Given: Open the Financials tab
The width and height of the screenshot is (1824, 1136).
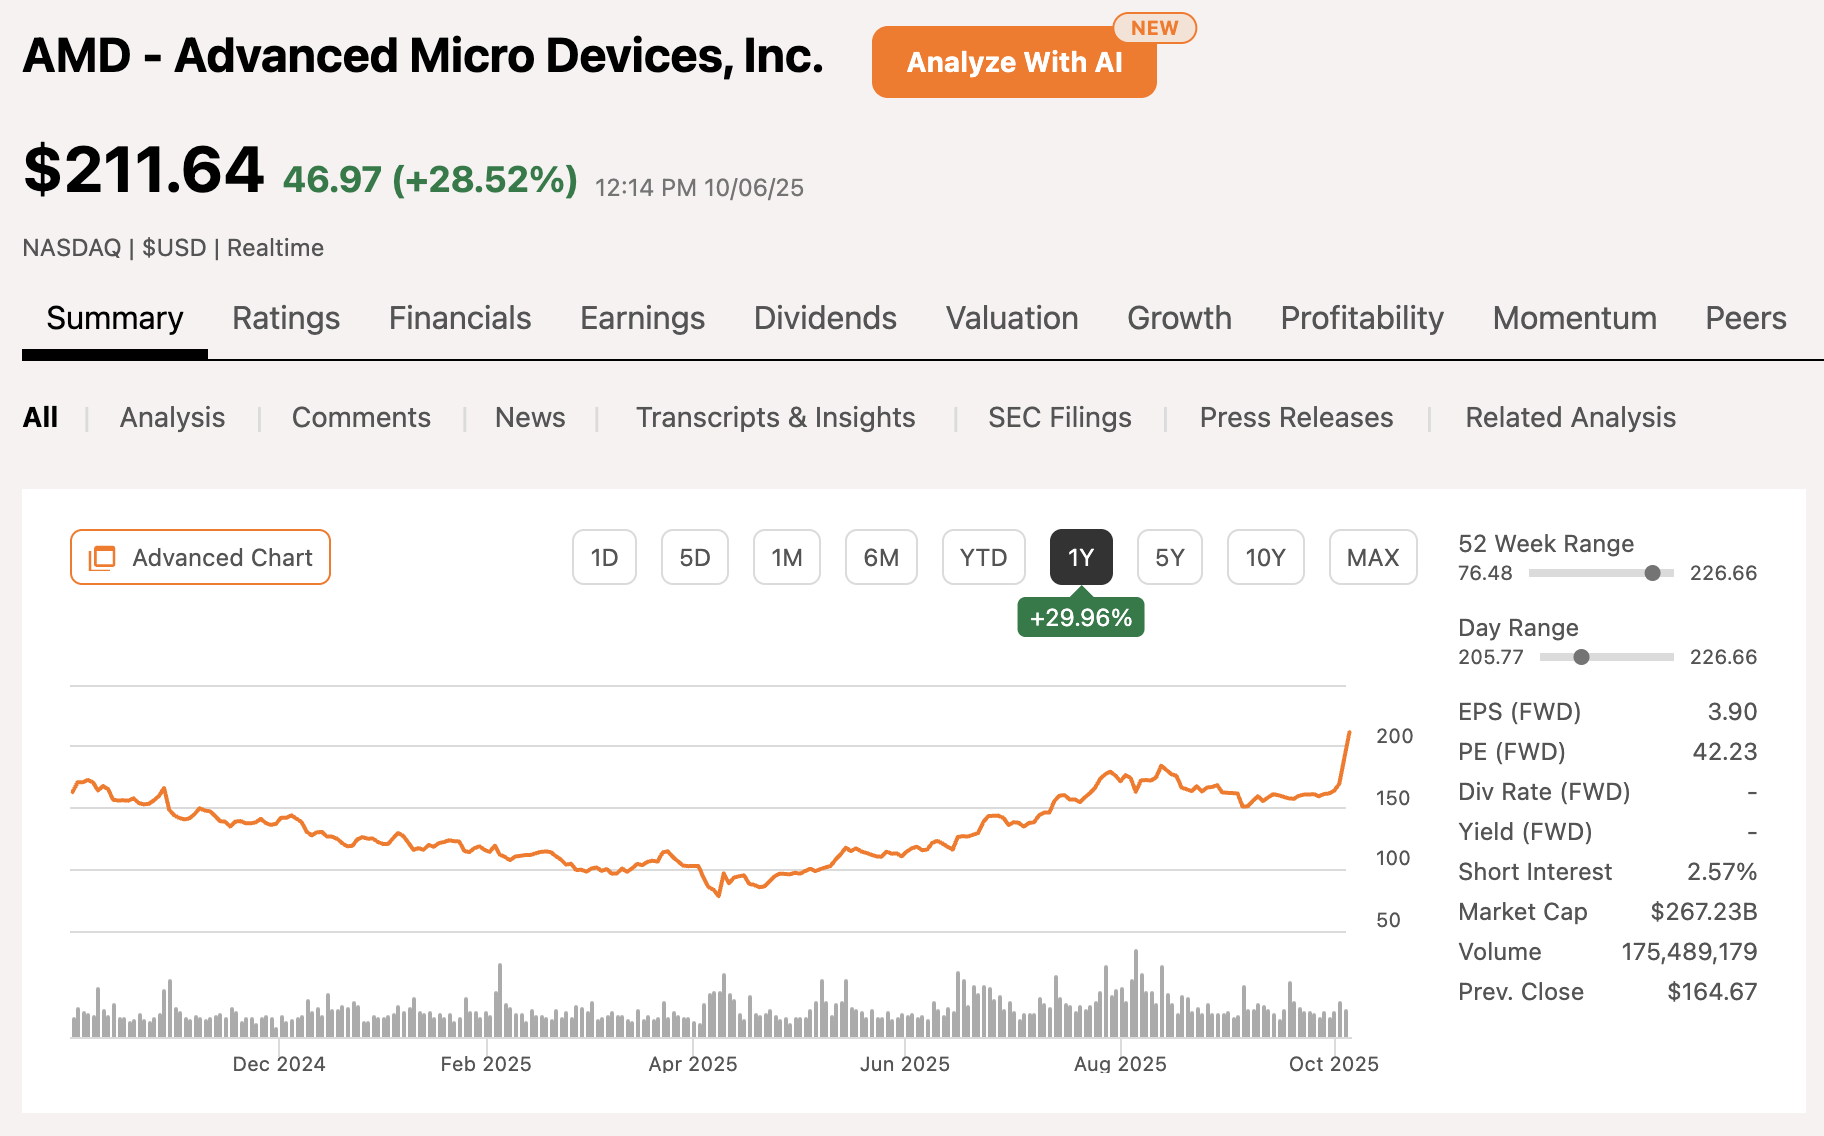Looking at the screenshot, I should (x=459, y=318).
